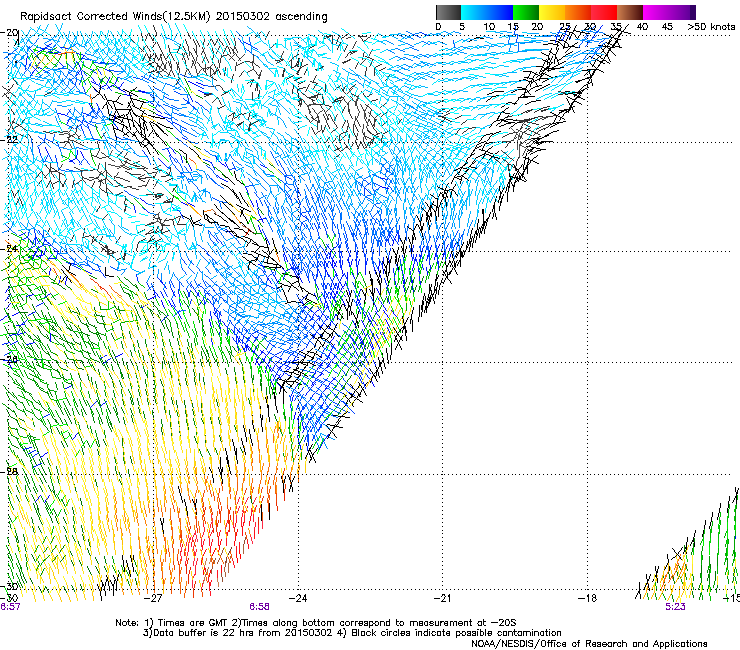The height and width of the screenshot is (650, 740).
Task: Click the ">50 knots" legend label
Action: click(x=711, y=27)
